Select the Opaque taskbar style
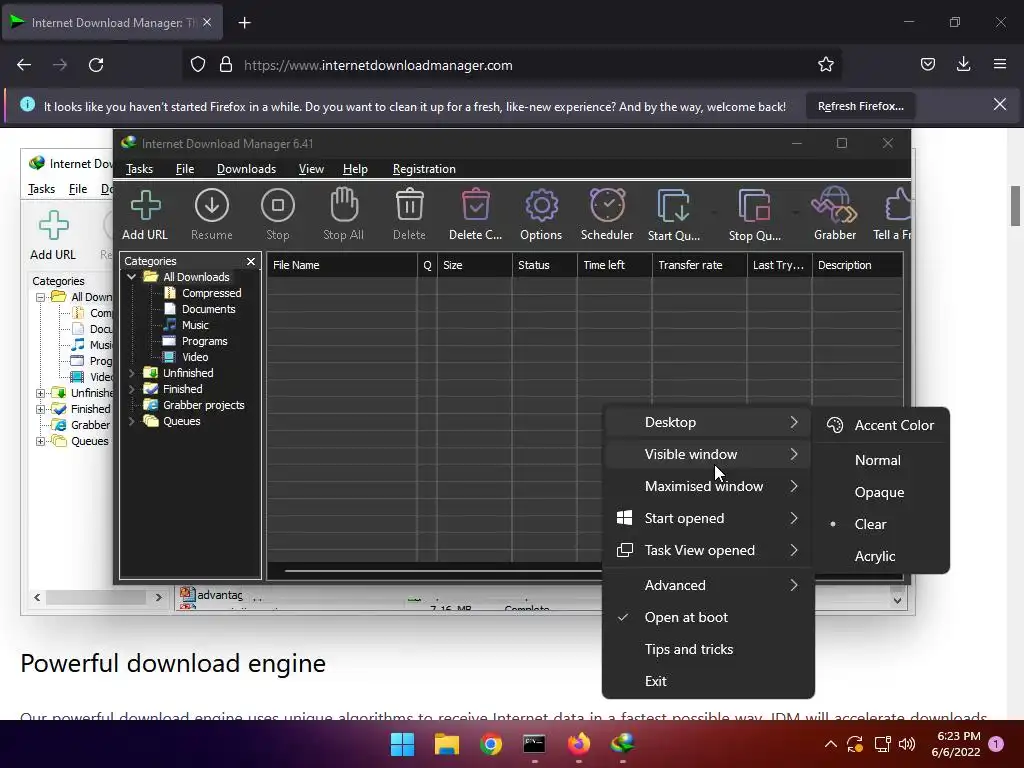 coord(882,492)
